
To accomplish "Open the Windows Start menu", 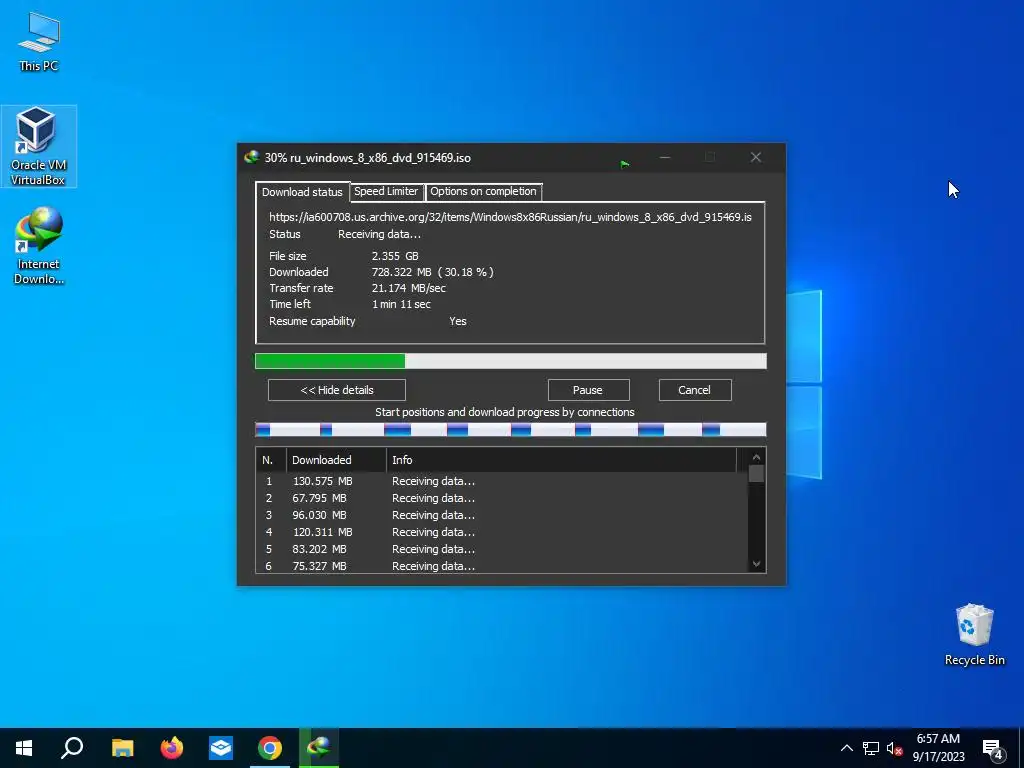I will [x=24, y=748].
